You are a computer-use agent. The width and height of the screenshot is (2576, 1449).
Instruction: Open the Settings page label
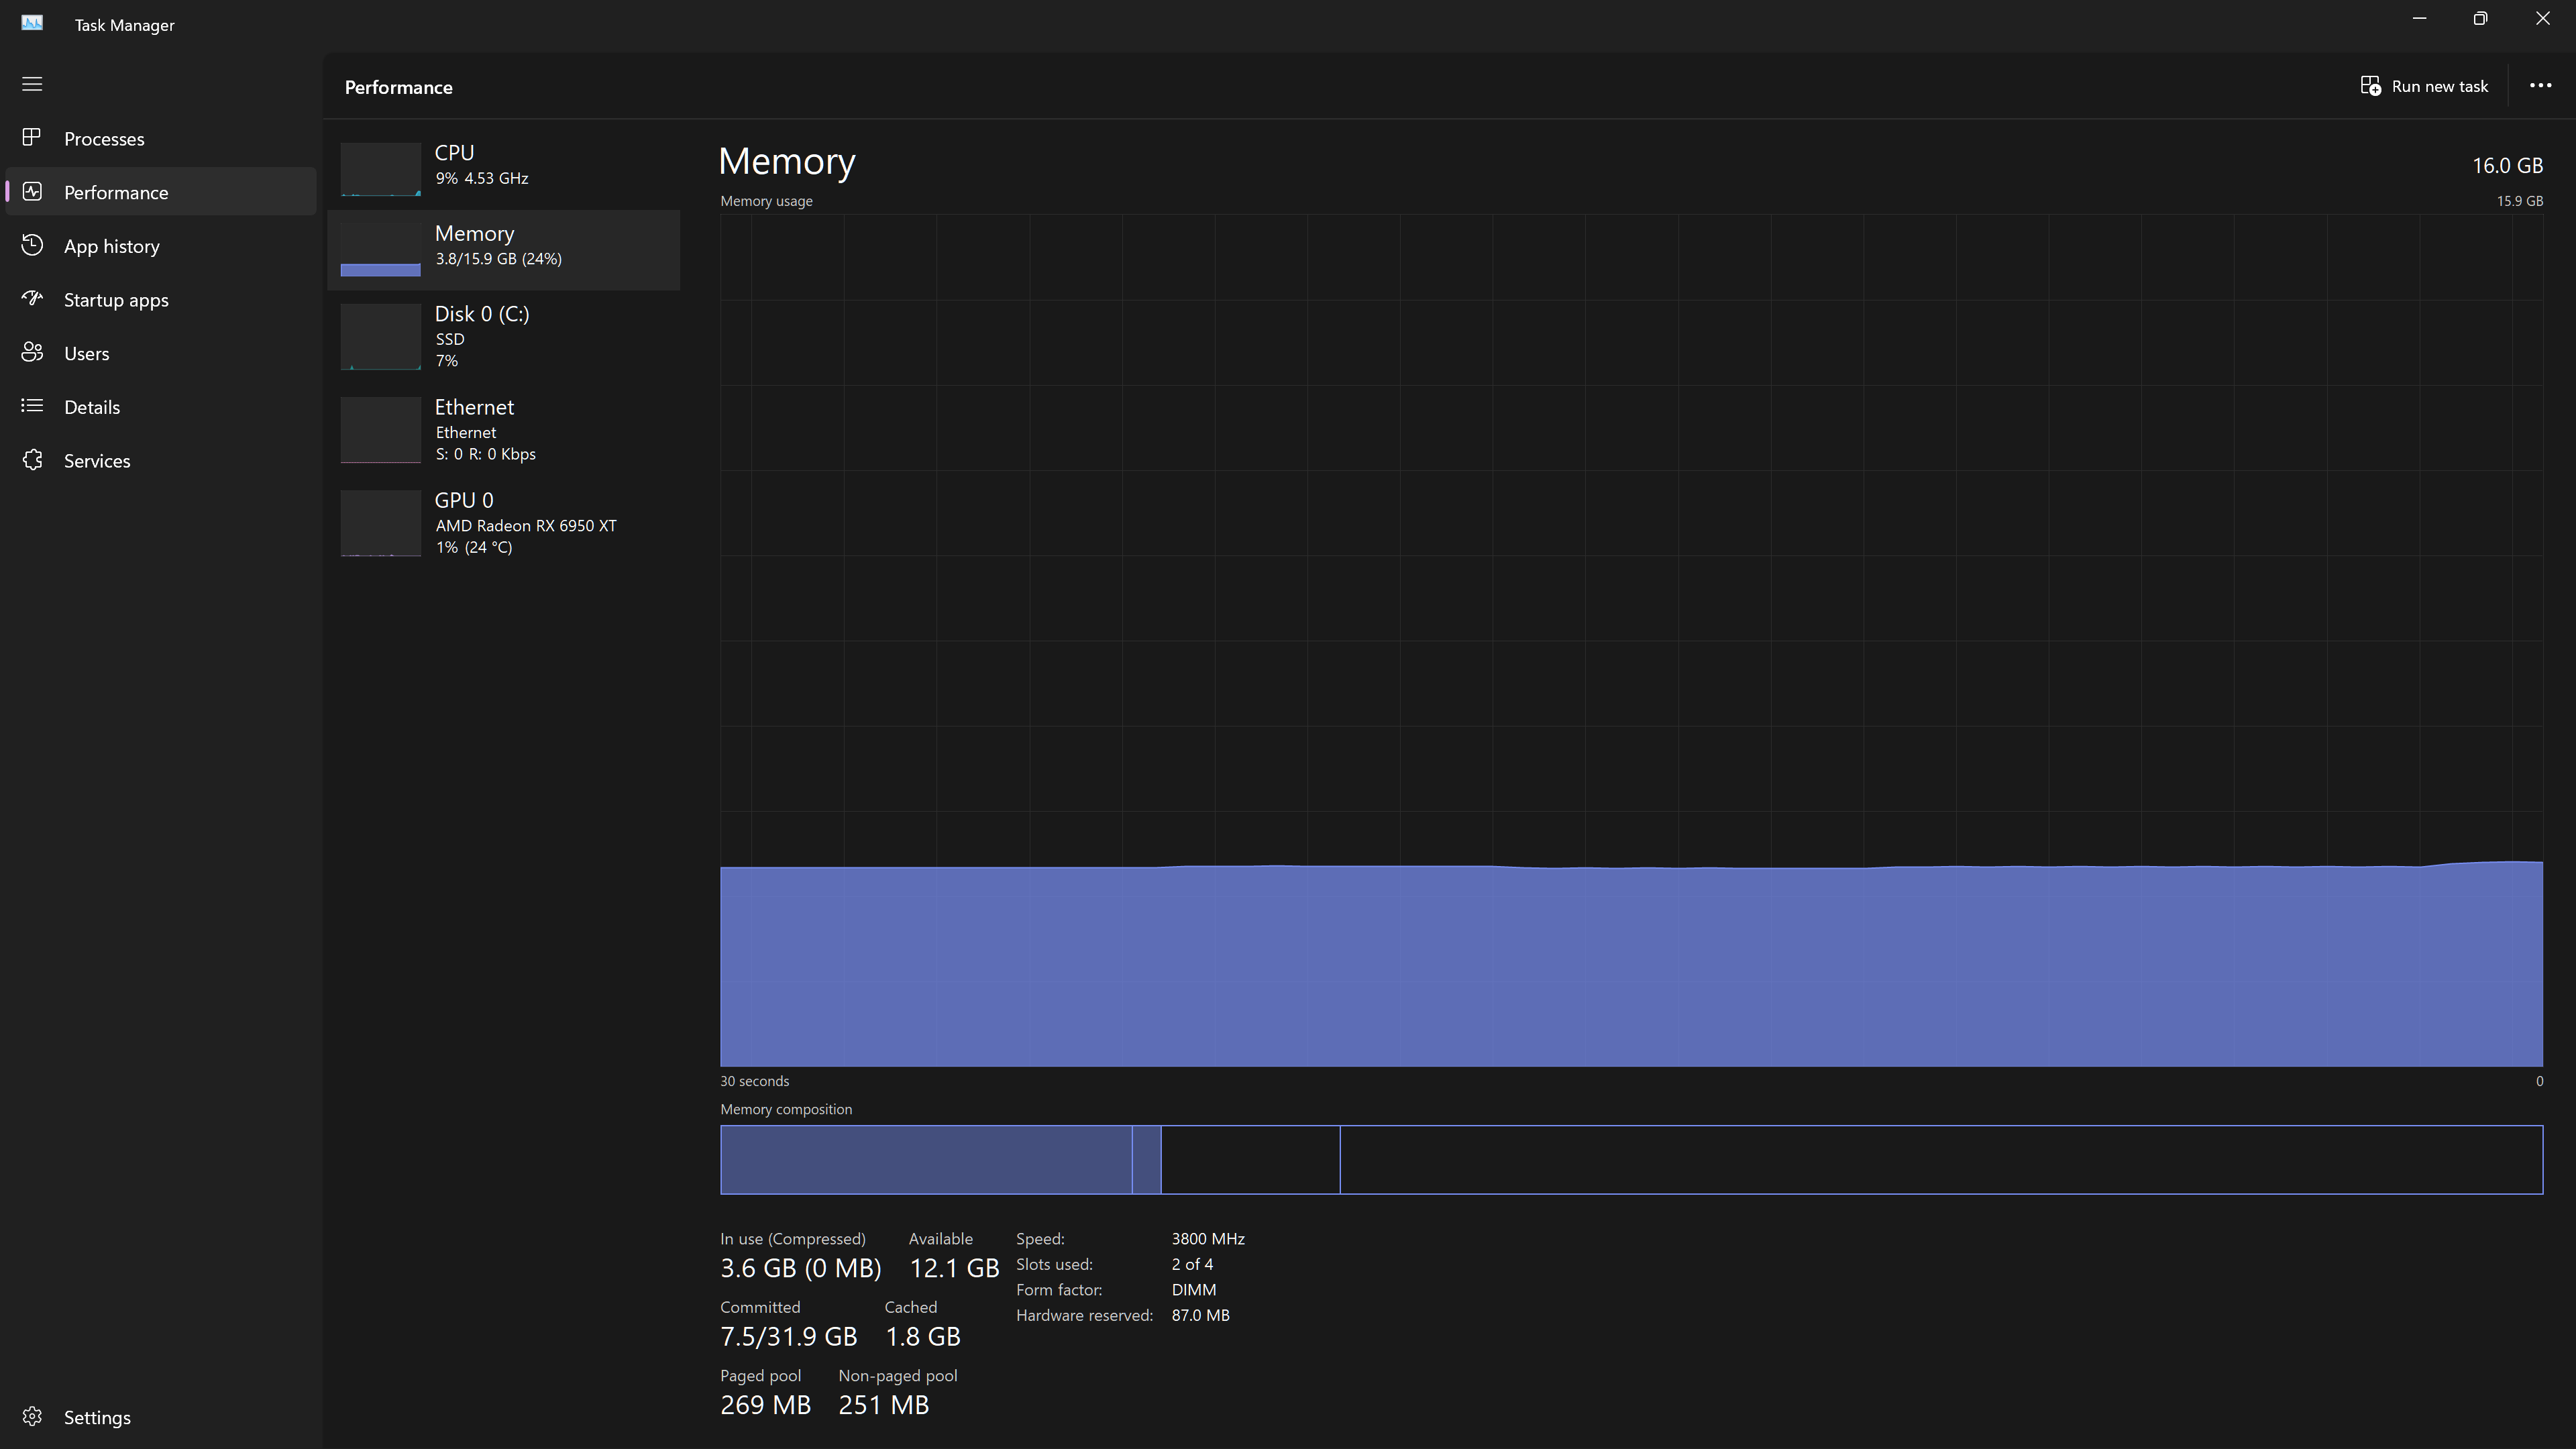97,1418
